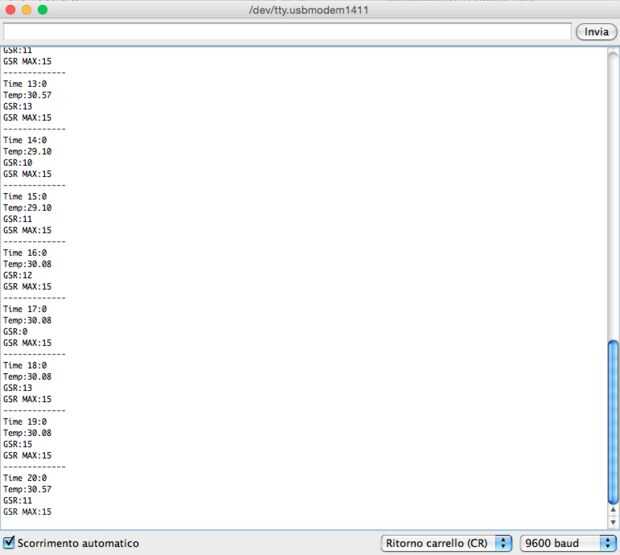The height and width of the screenshot is (555, 620).
Task: Click the vertical scrollbar thumb
Action: pyautogui.click(x=613, y=422)
